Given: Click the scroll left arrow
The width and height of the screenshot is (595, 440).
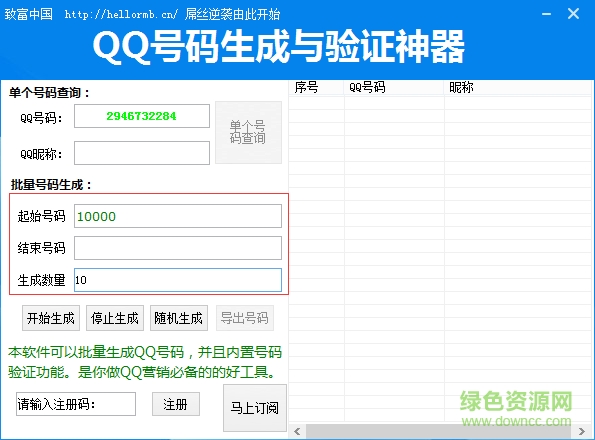Looking at the screenshot, I should tap(297, 431).
